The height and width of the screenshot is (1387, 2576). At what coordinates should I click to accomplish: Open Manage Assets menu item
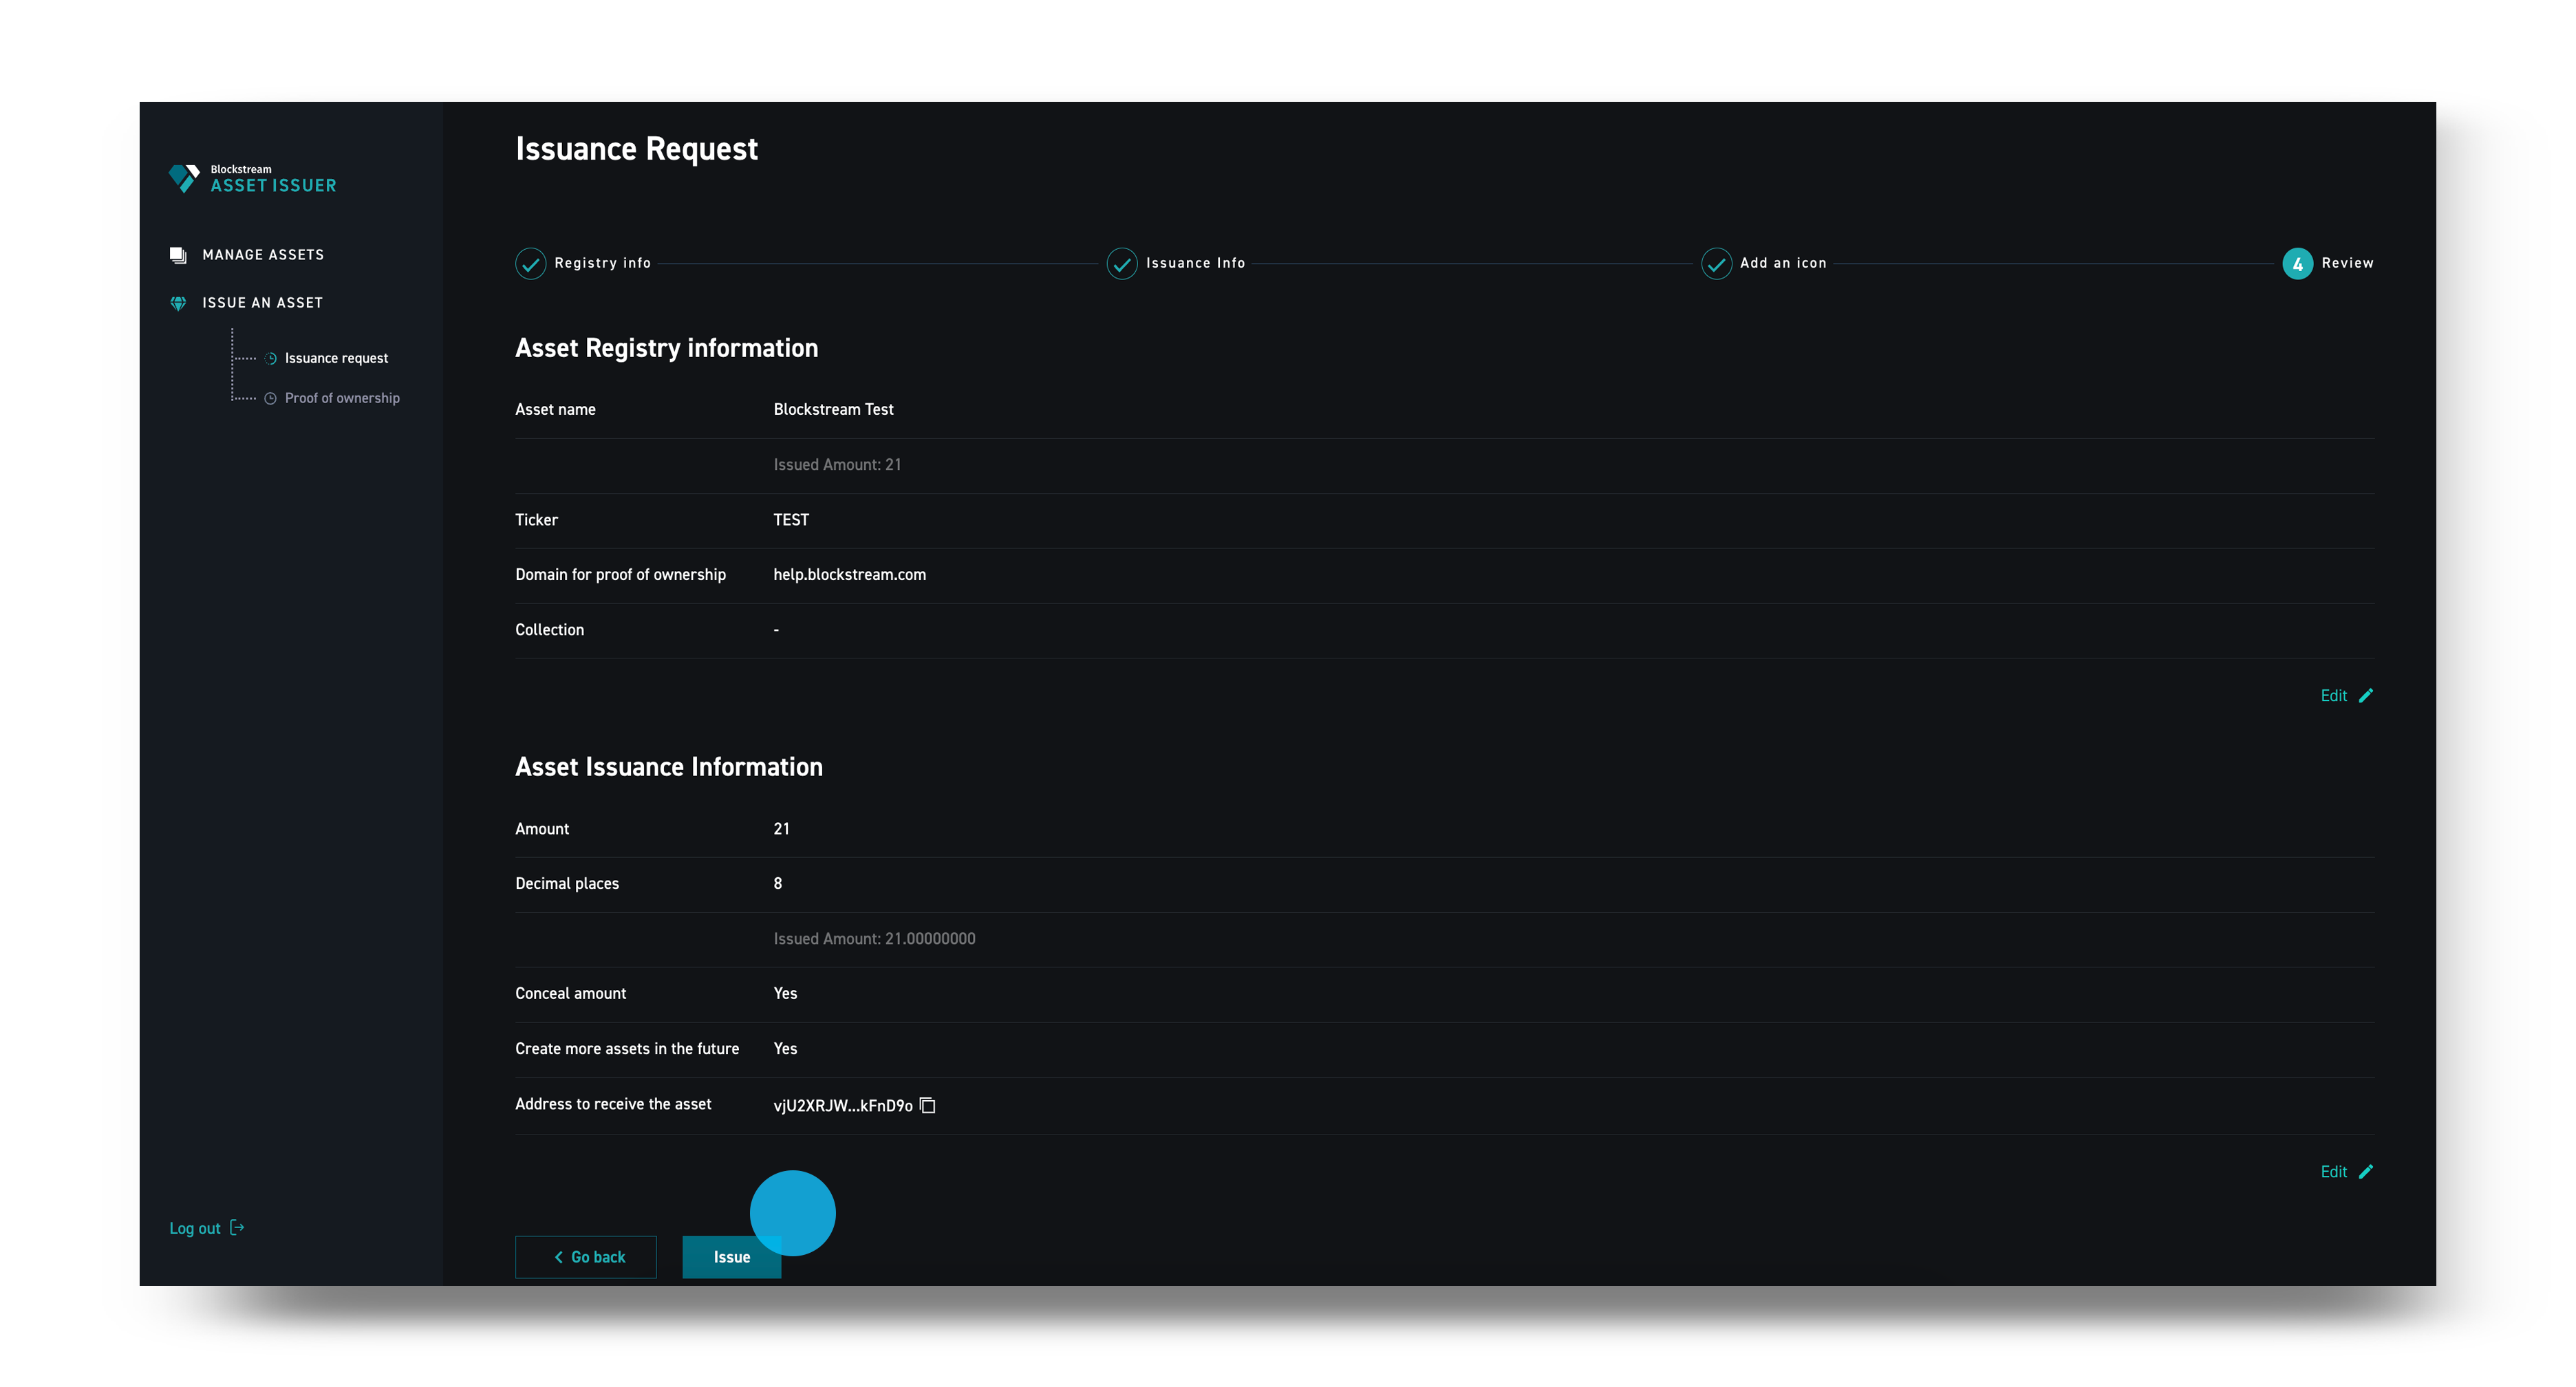click(262, 255)
